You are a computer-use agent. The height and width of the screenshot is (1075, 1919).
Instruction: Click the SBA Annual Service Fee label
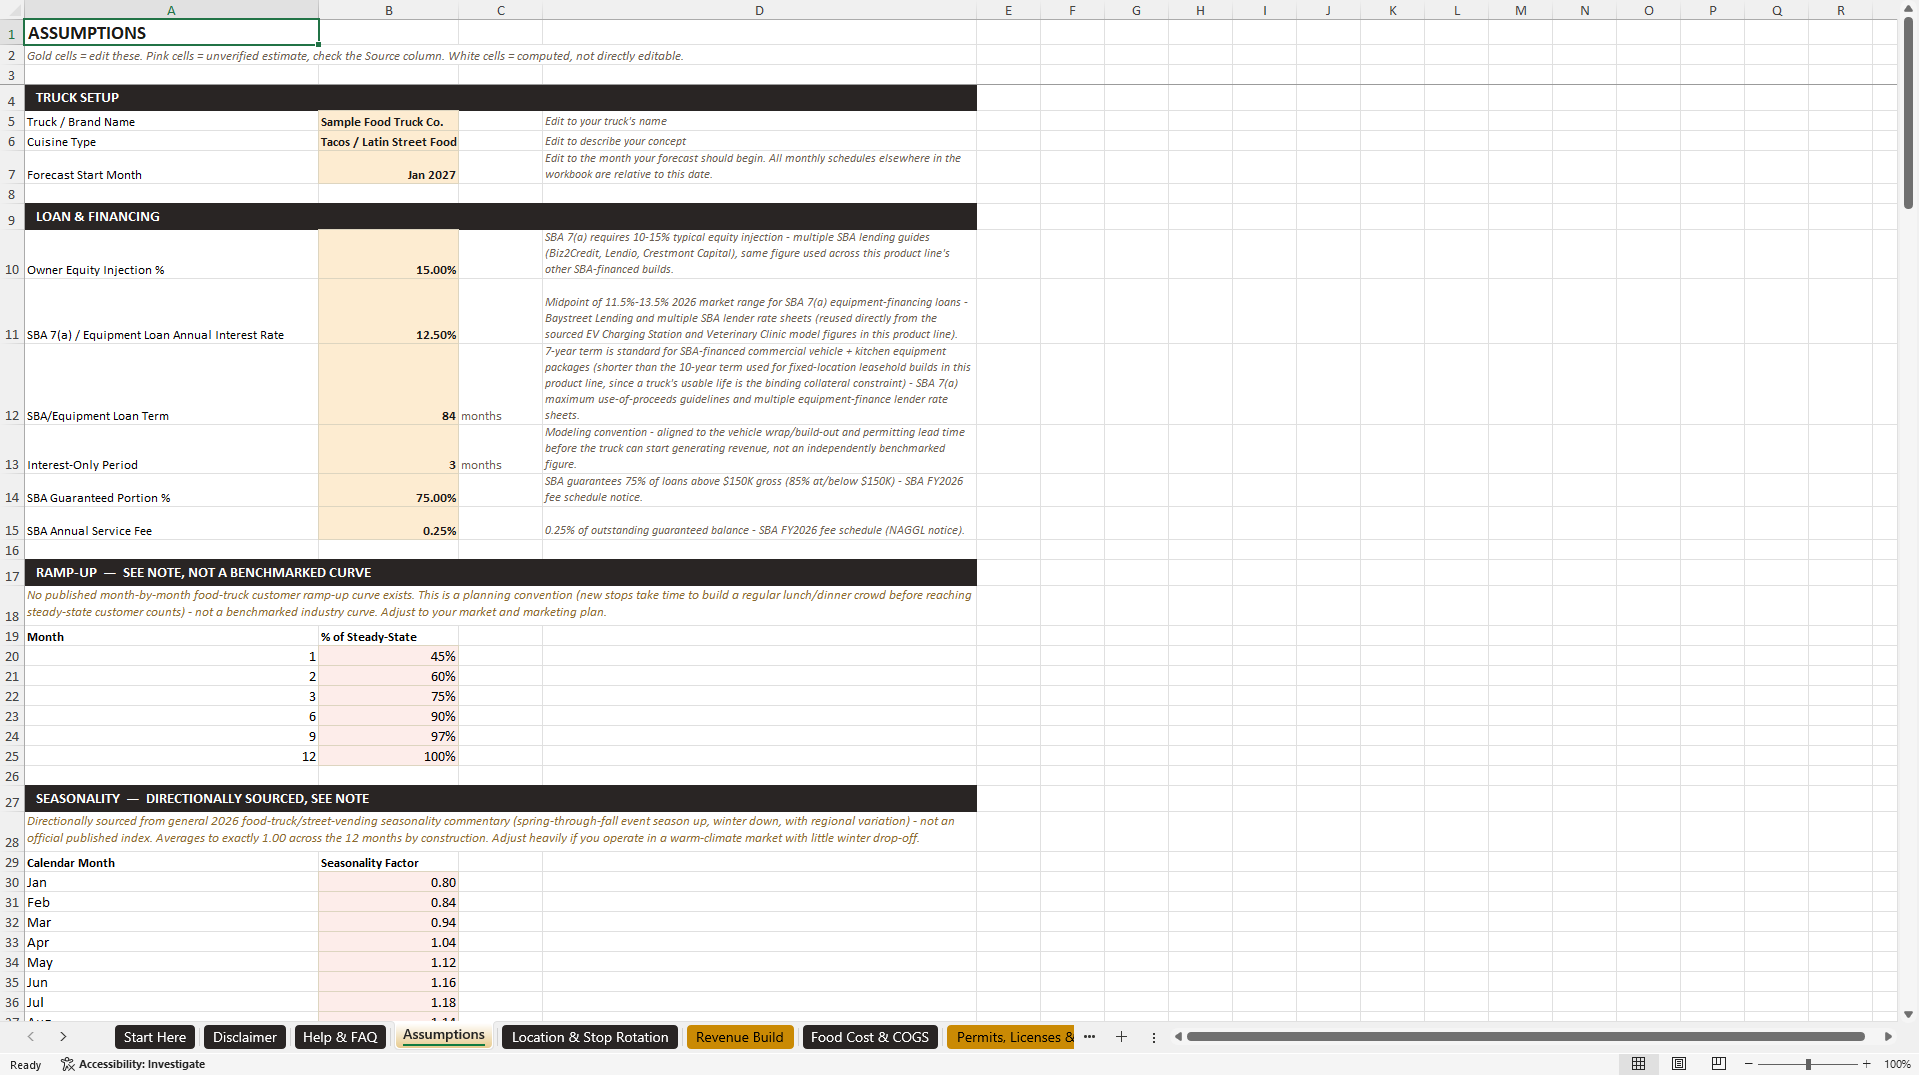point(89,531)
